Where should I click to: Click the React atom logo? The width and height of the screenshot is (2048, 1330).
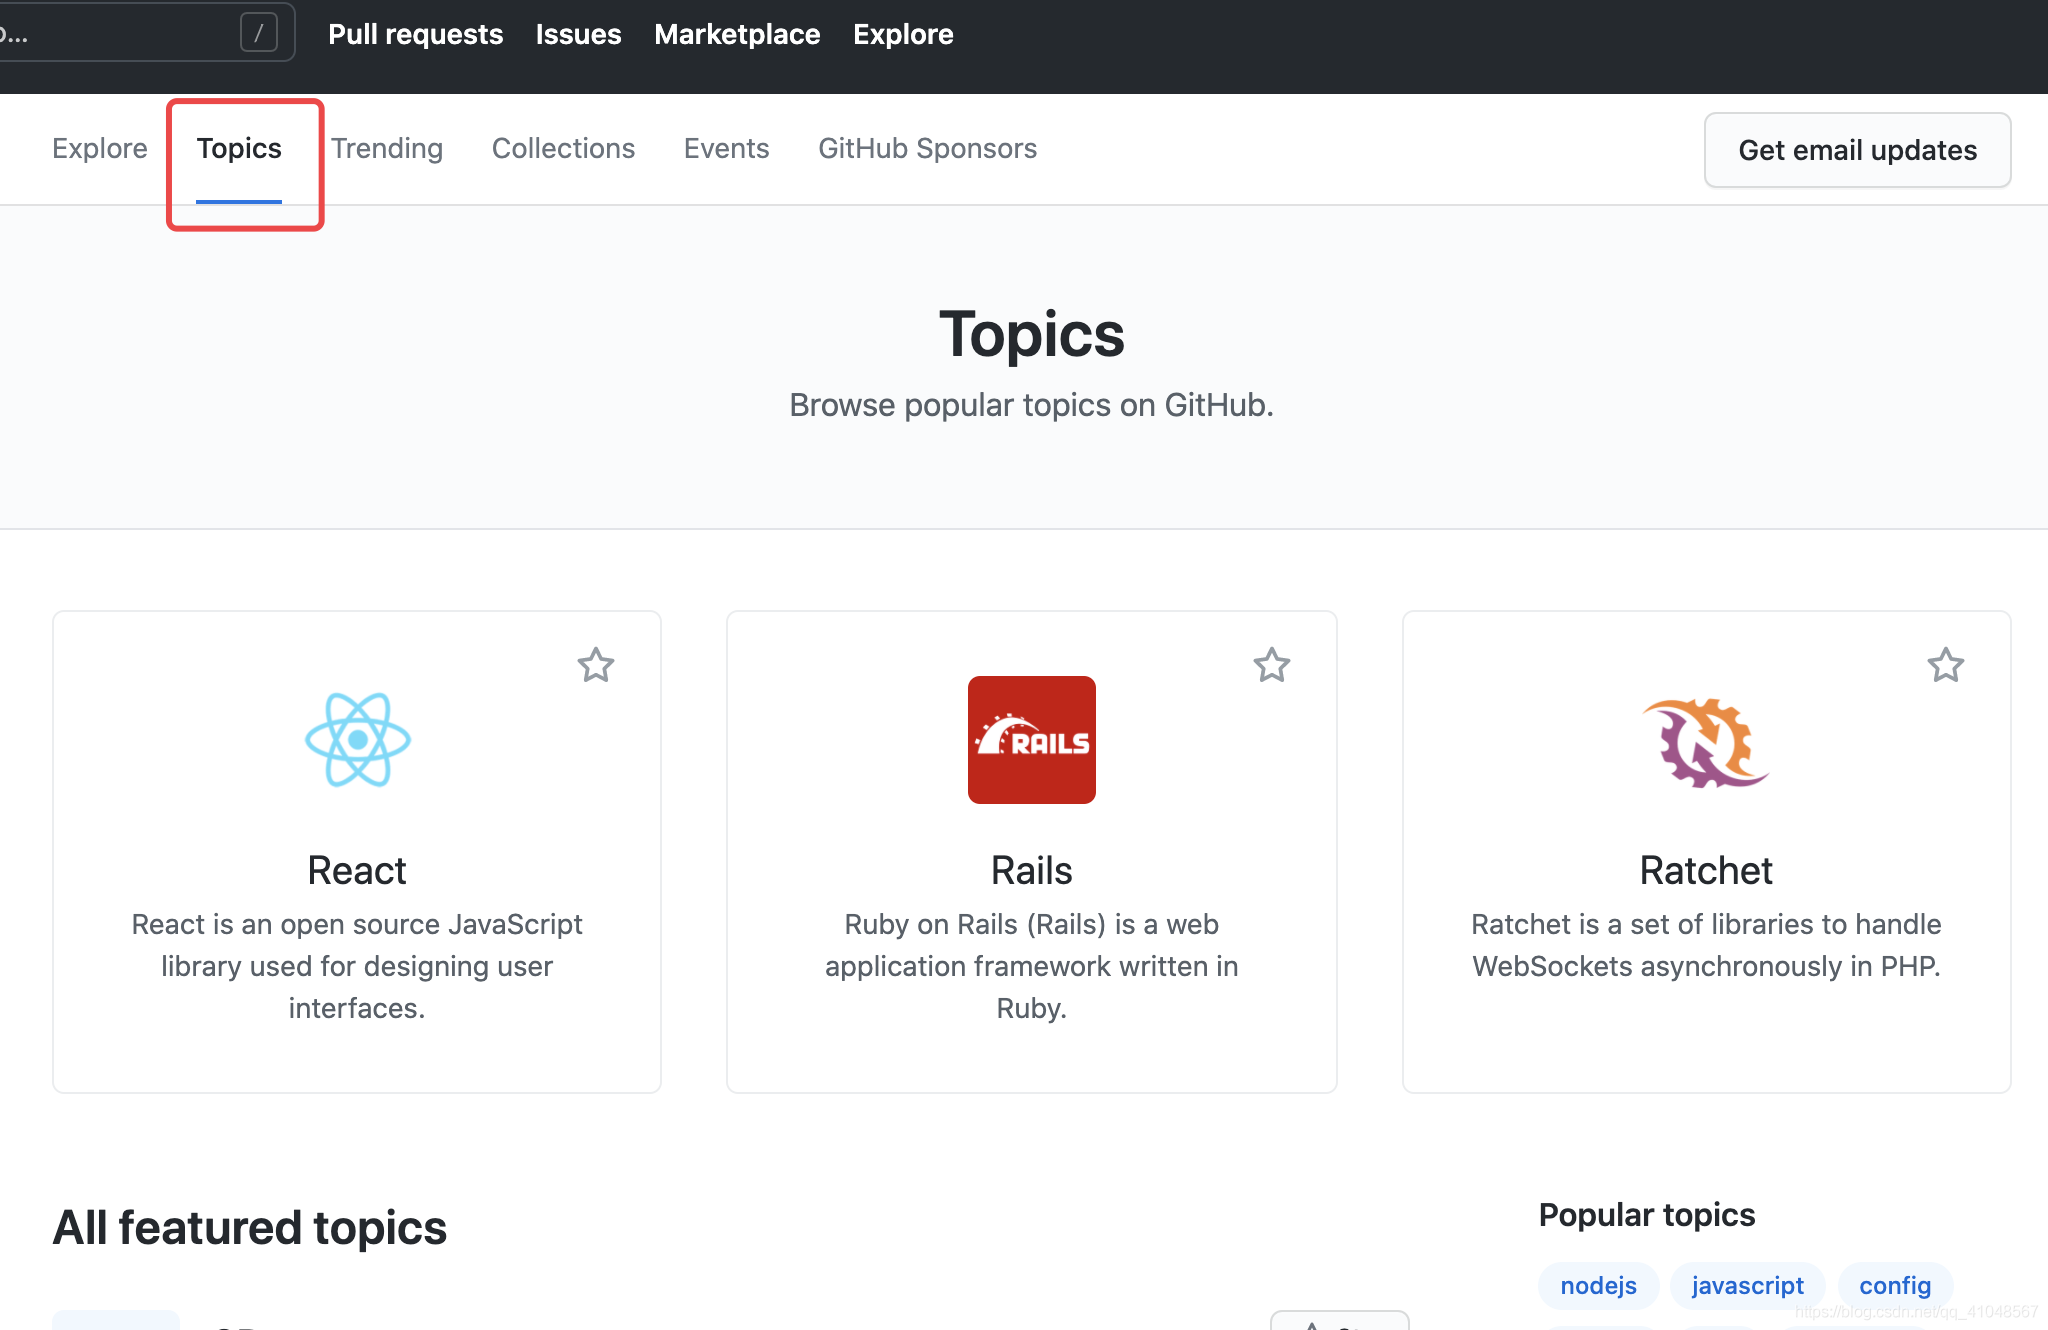(x=358, y=740)
